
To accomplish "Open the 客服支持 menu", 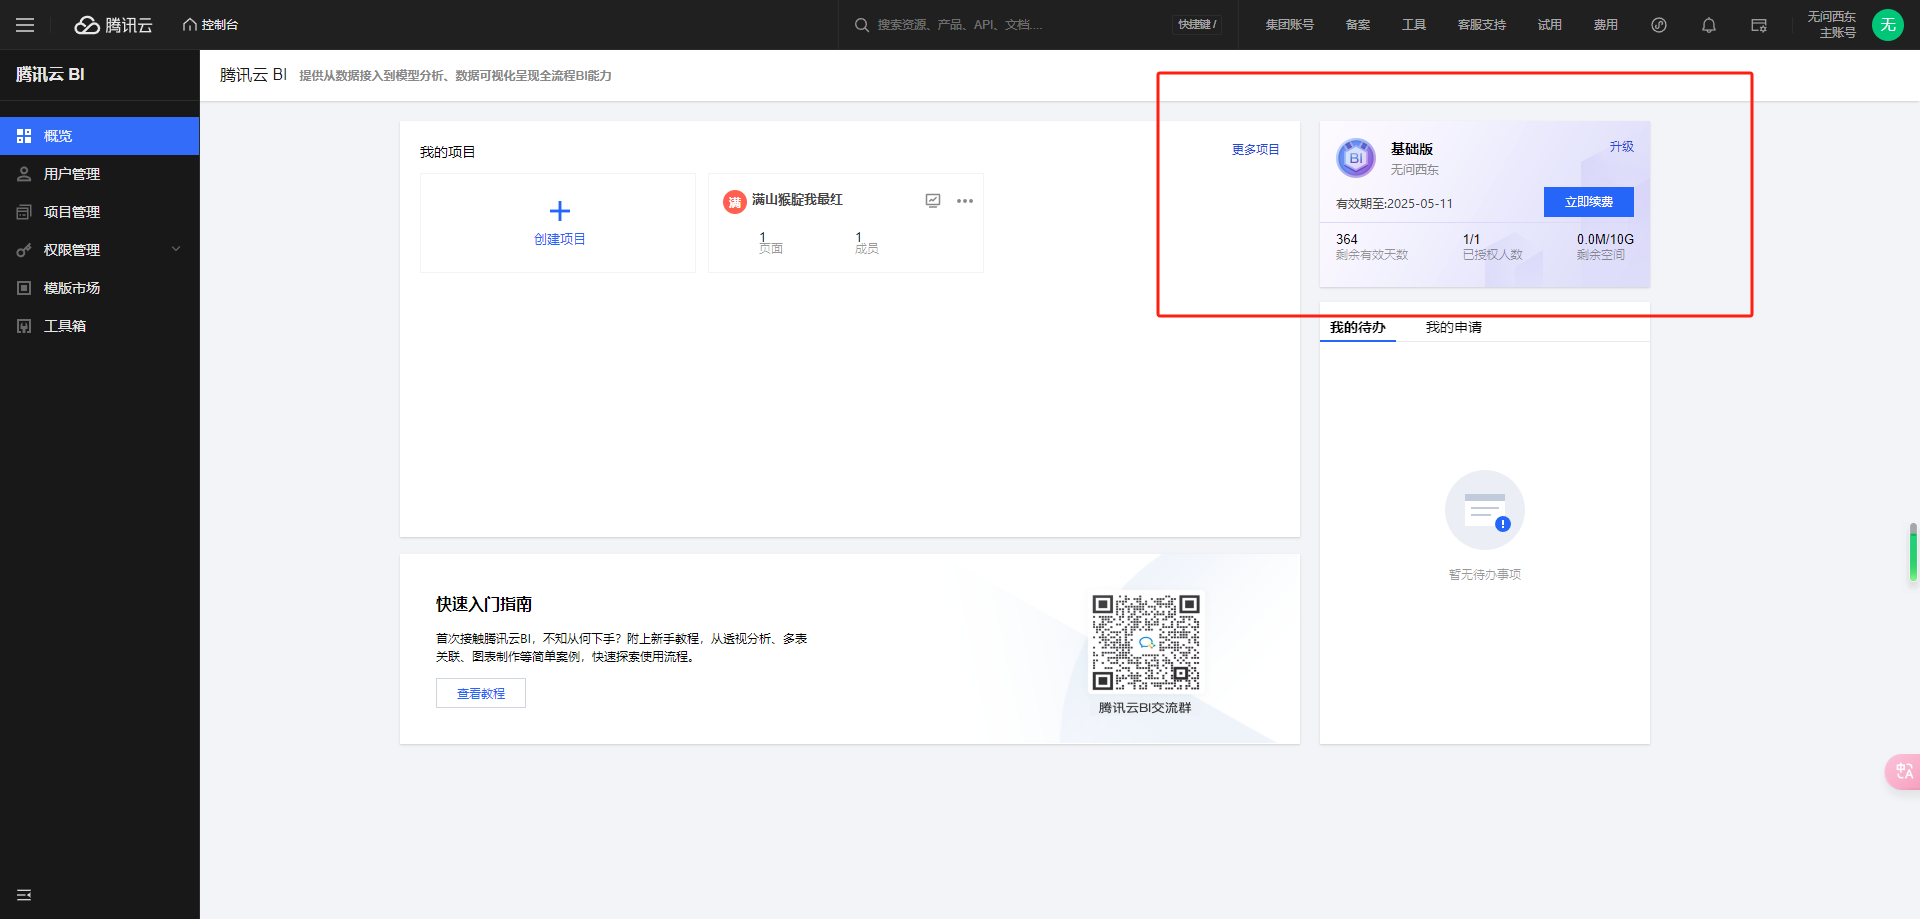I will [1482, 25].
